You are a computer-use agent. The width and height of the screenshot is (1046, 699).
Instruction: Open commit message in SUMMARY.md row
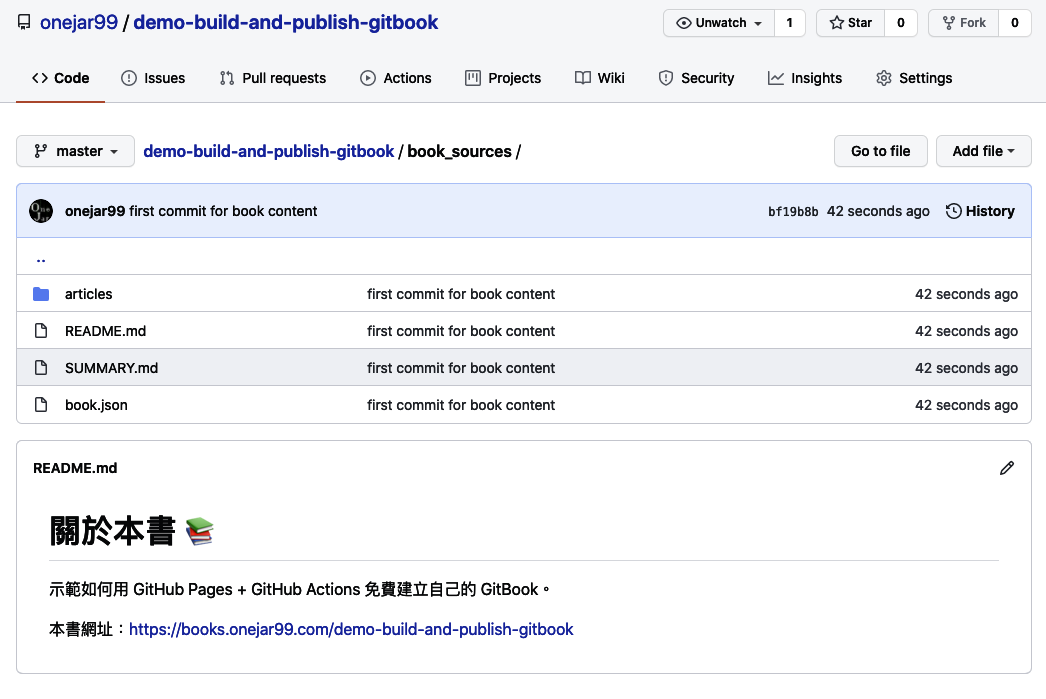coord(461,368)
